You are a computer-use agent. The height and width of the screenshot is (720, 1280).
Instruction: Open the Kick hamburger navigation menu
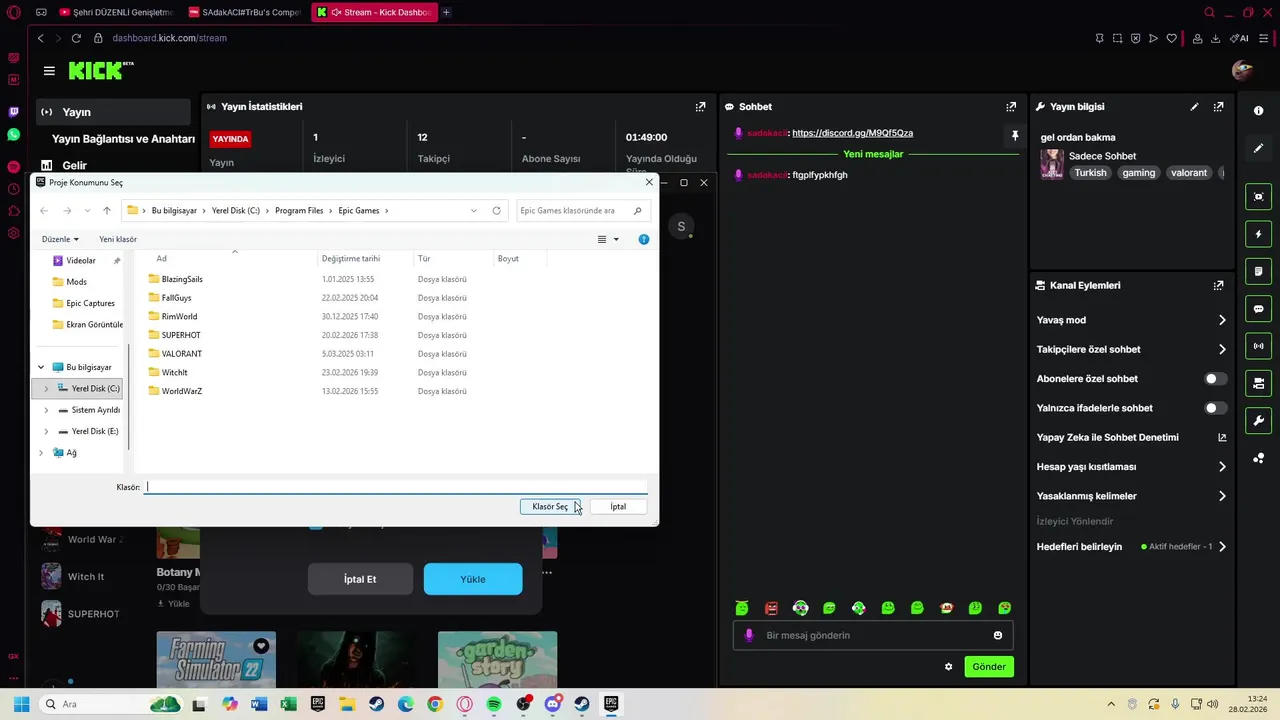[x=49, y=71]
